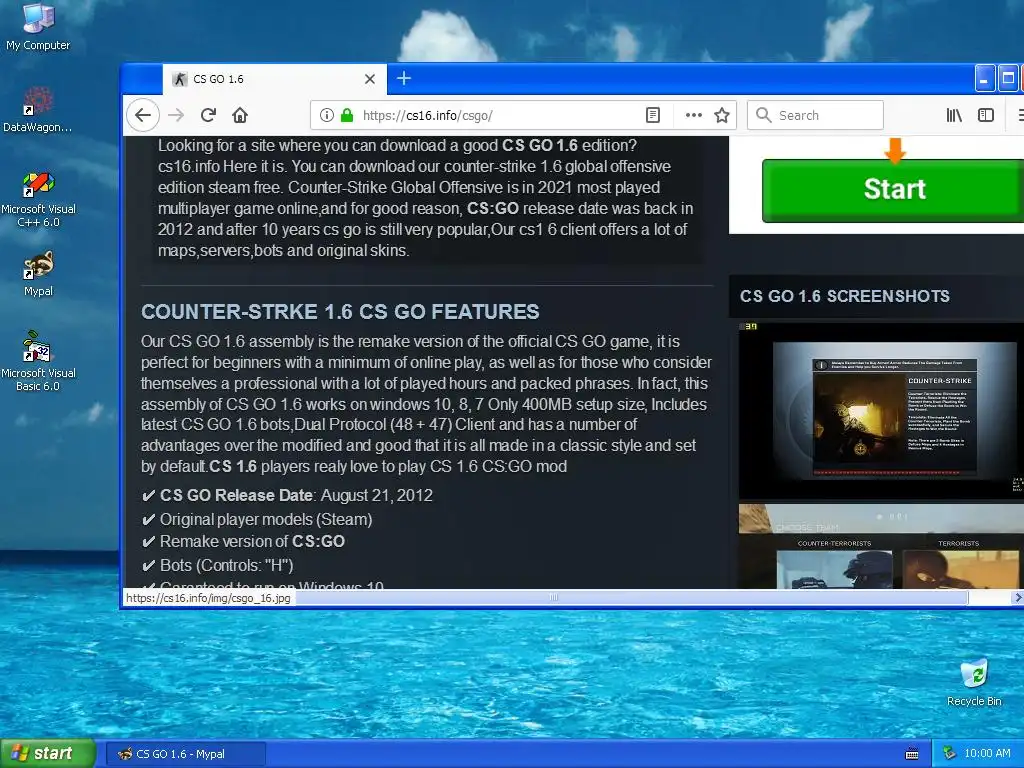Click the green padlock security icon
The width and height of the screenshot is (1024, 768).
(347, 116)
